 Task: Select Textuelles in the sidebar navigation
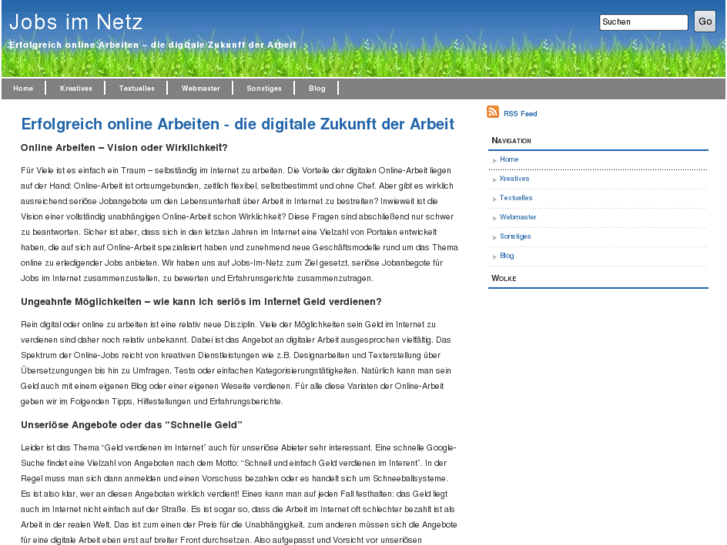click(516, 198)
